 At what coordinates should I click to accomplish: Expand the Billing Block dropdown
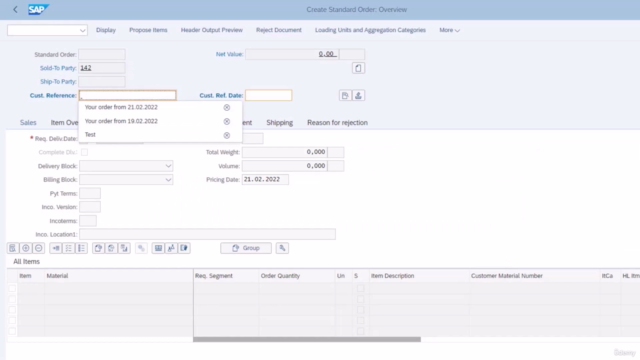(x=168, y=180)
